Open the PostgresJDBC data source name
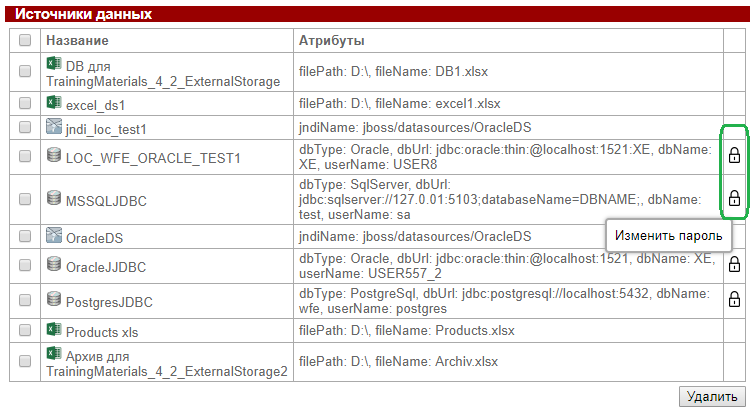The height and width of the screenshot is (414, 752). 109,302
